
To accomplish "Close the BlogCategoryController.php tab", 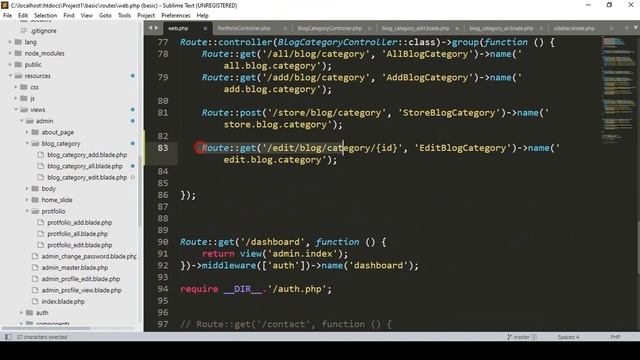I will (369, 28).
